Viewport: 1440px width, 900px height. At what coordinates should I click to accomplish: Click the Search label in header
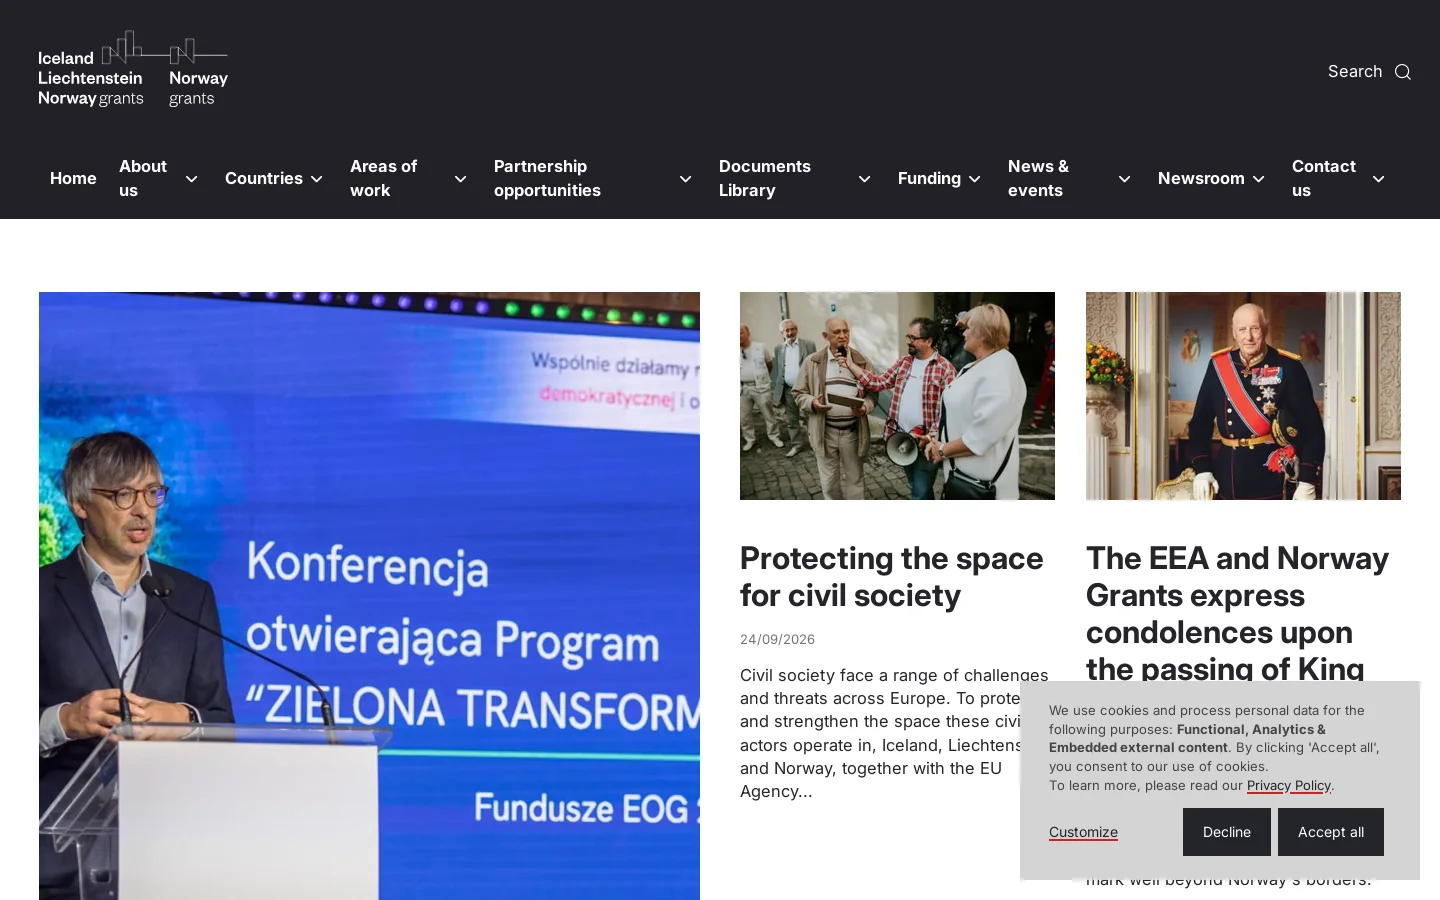pyautogui.click(x=1355, y=72)
